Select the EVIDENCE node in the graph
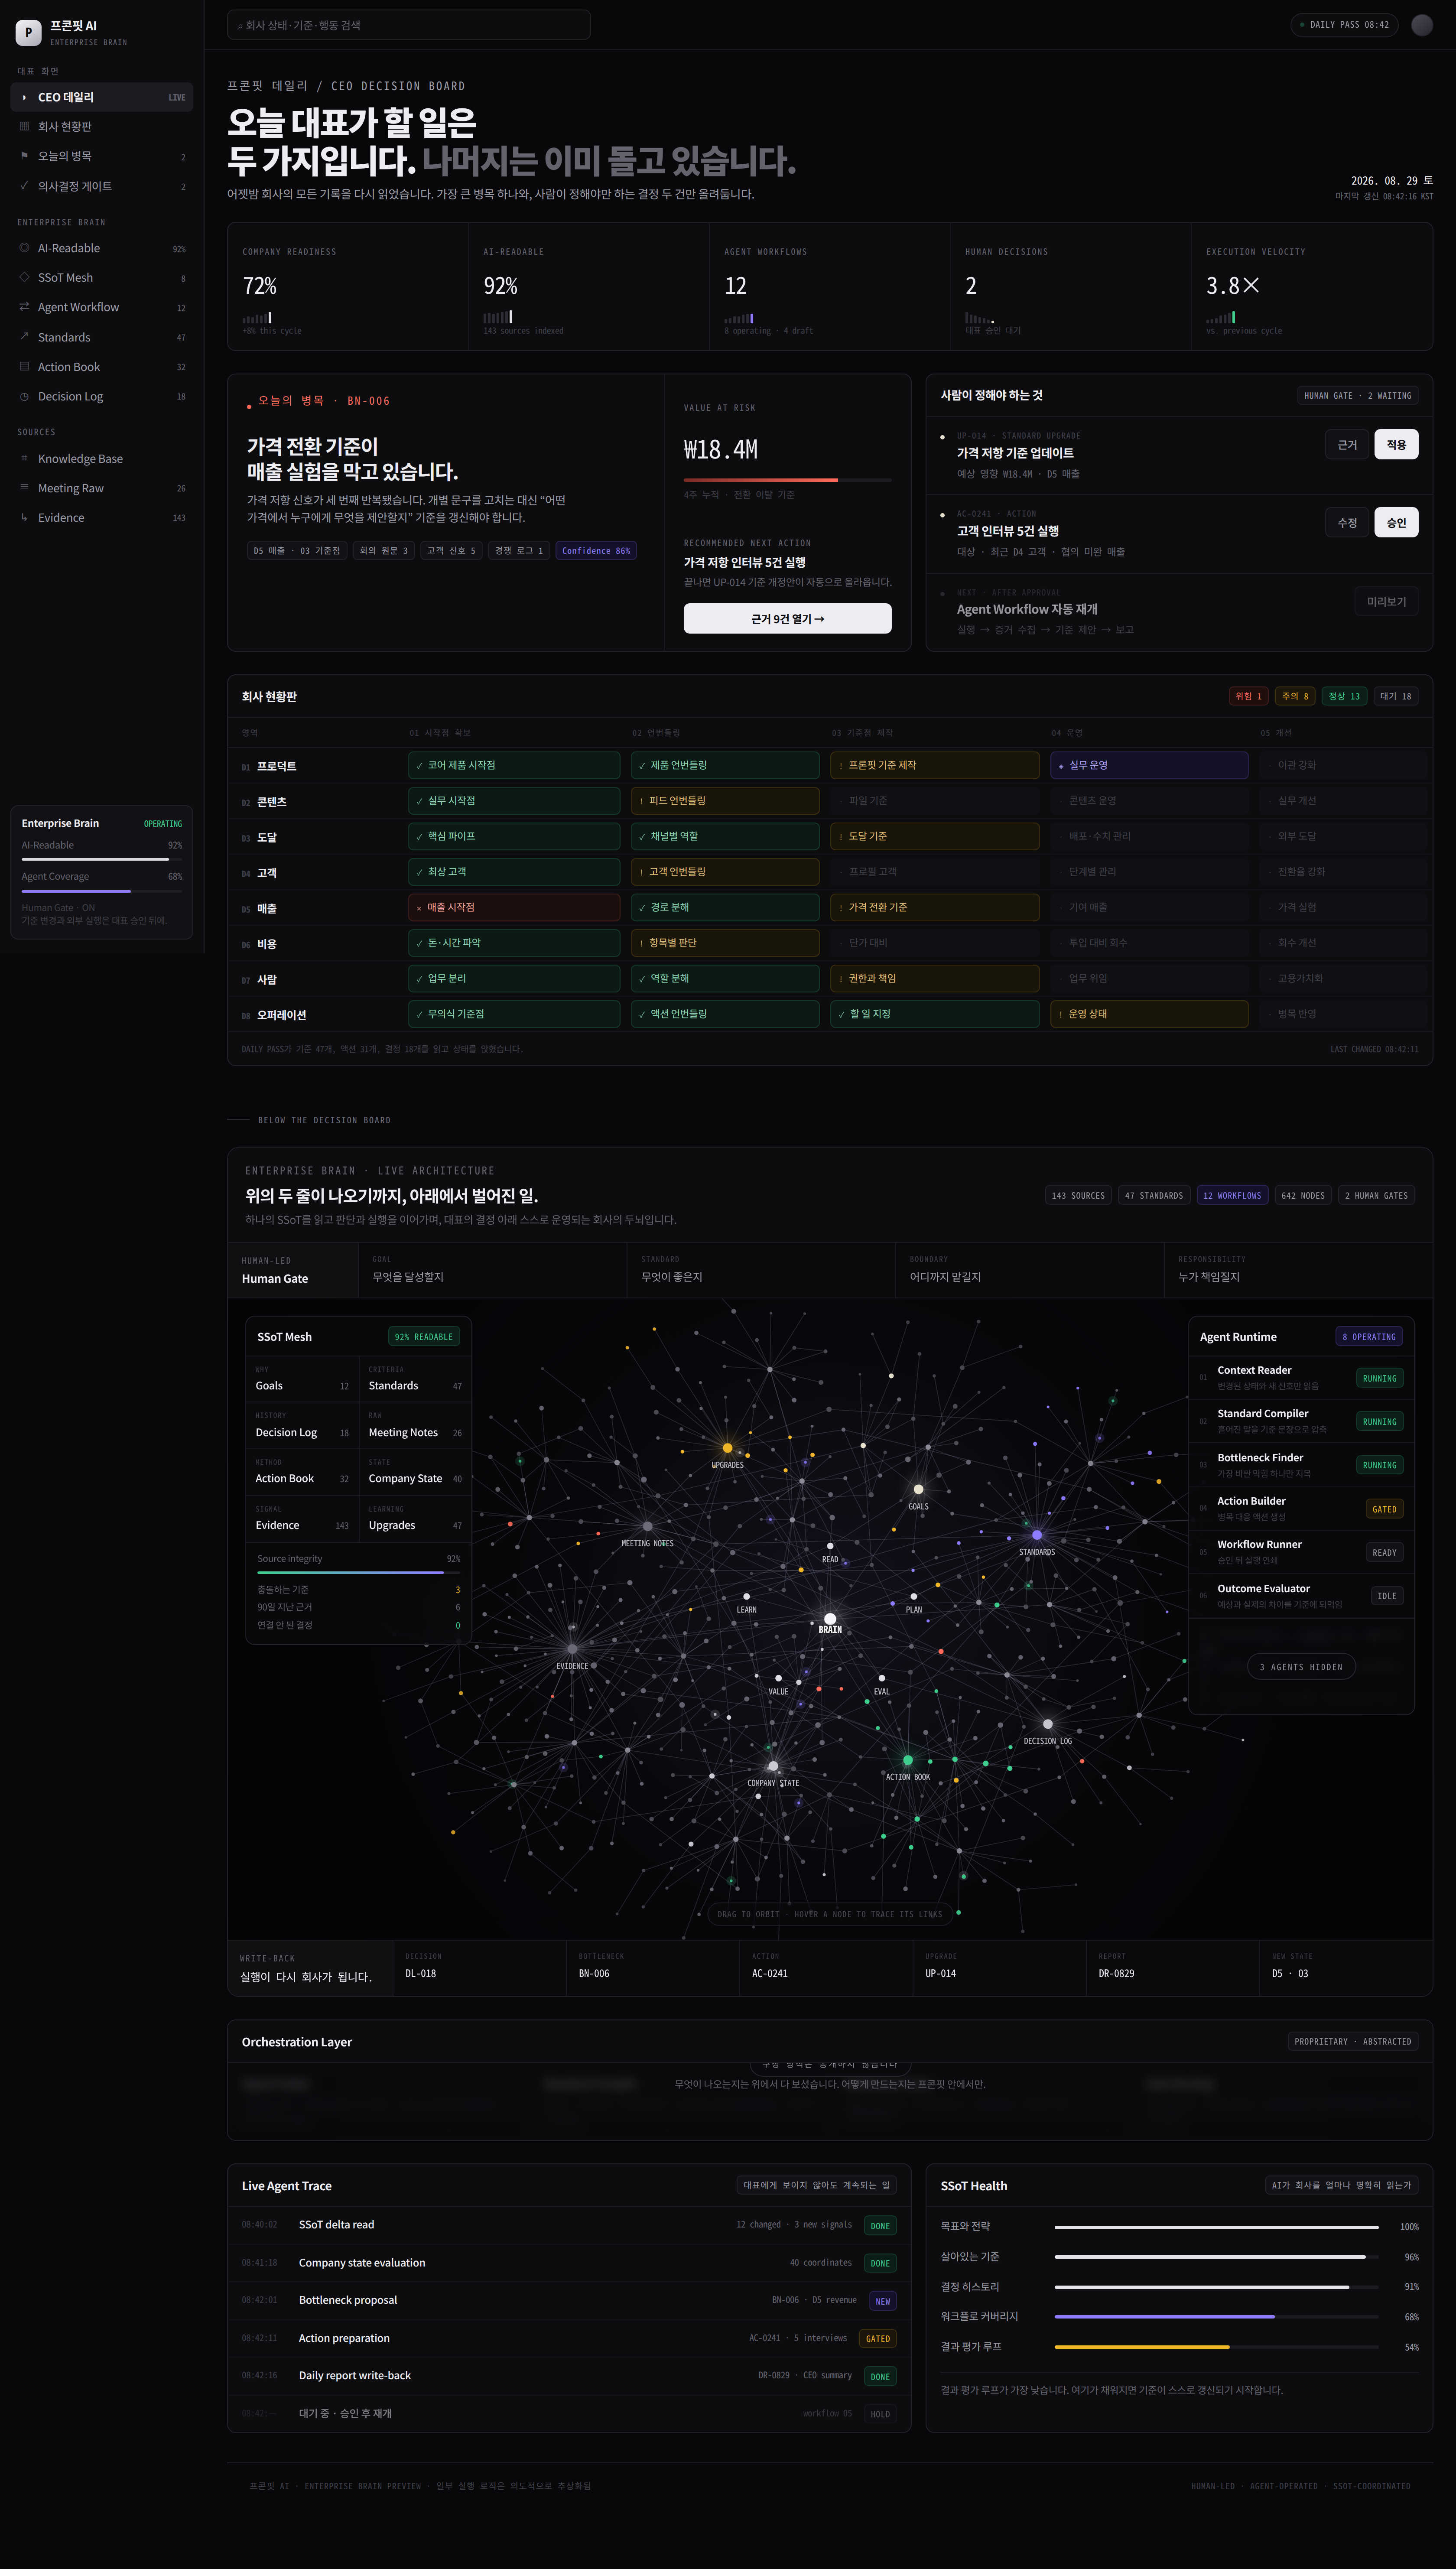Viewport: 1456px width, 2569px height. [x=572, y=1649]
